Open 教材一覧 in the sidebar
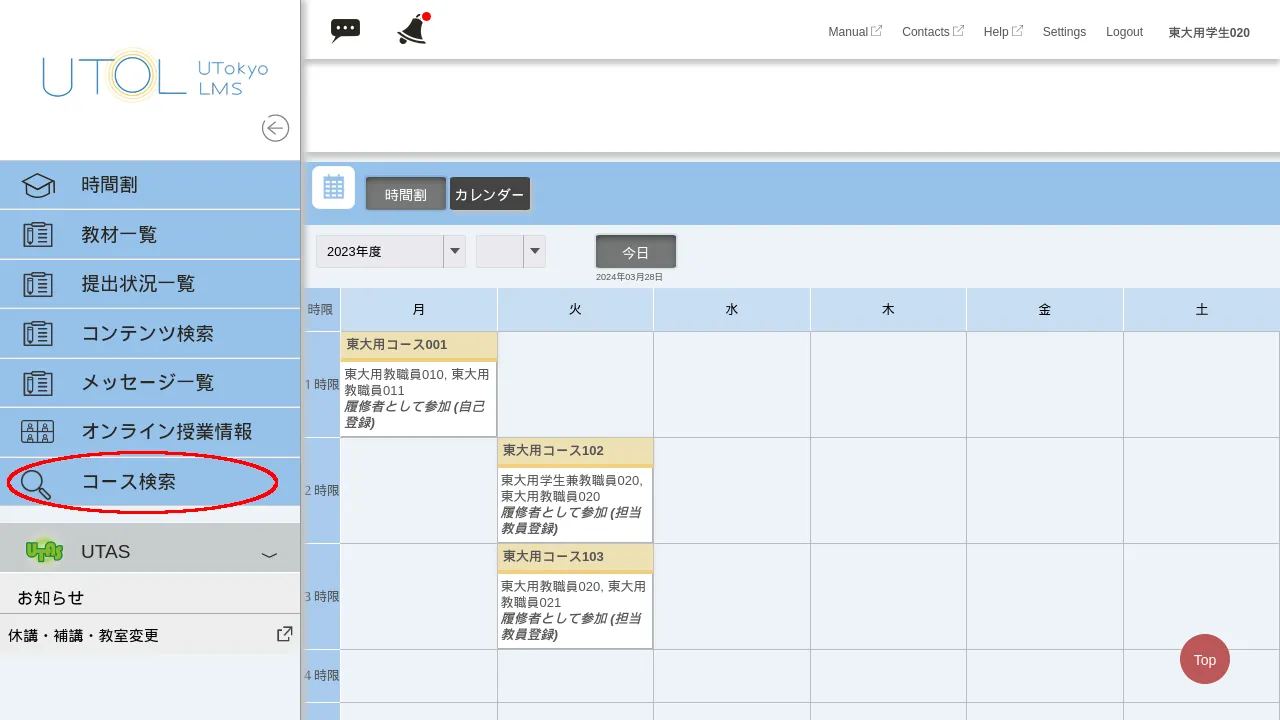The width and height of the screenshot is (1280, 720). [119, 235]
